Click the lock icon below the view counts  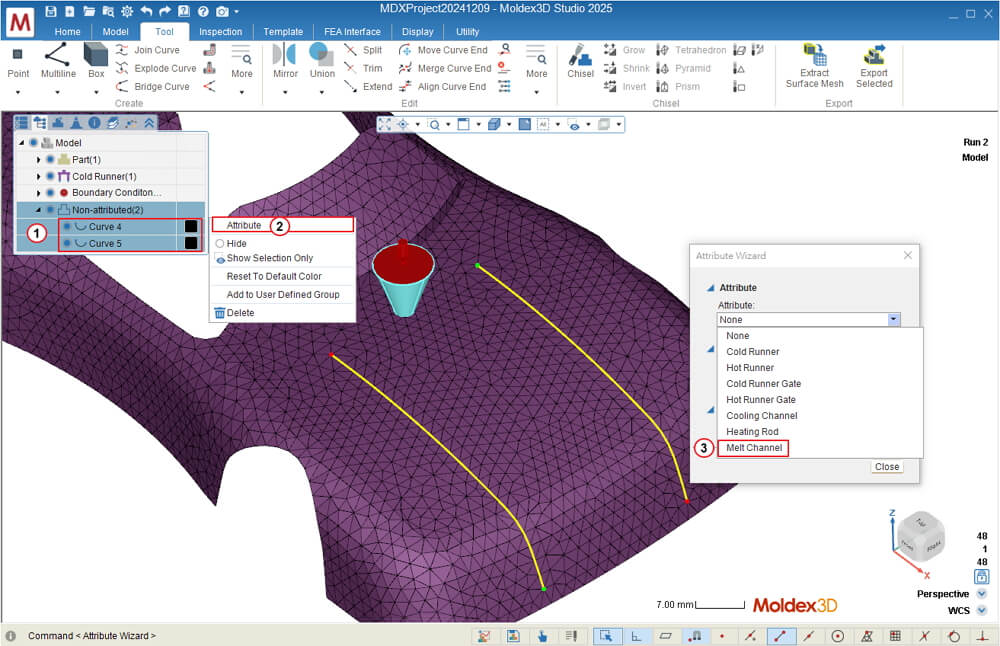[x=982, y=577]
